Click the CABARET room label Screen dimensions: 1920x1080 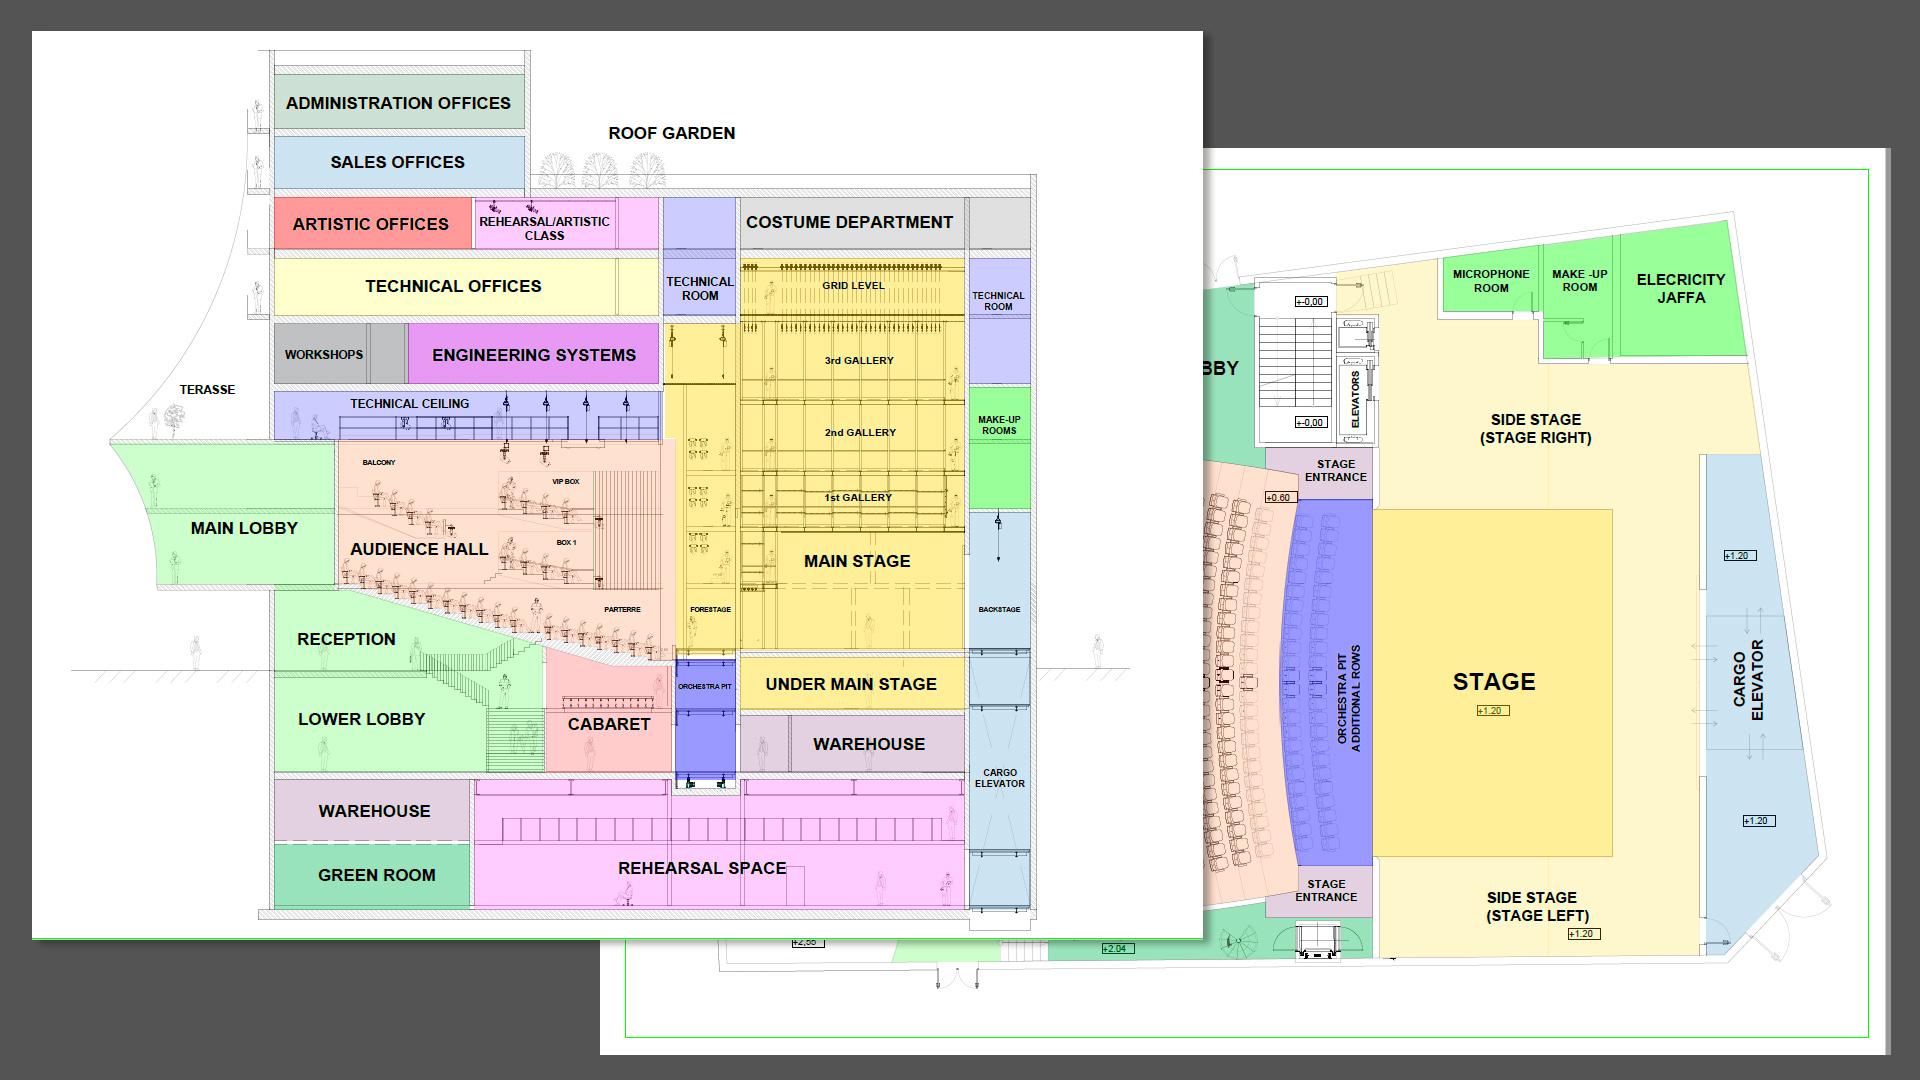609,724
